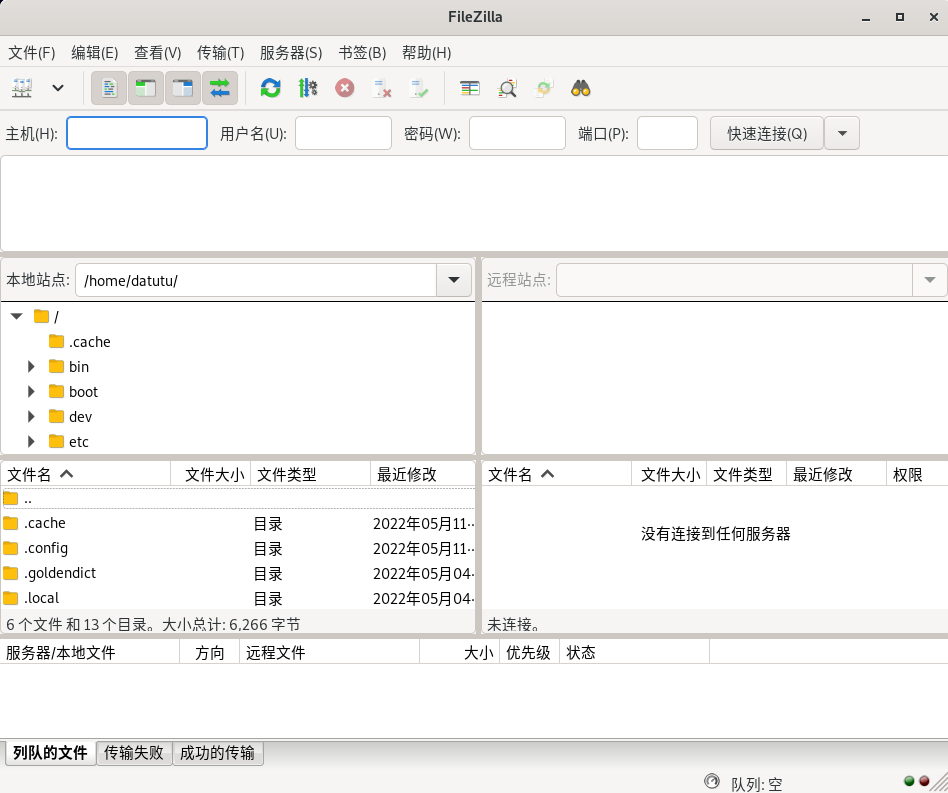Select dev folder in tree
Image resolution: width=948 pixels, height=793 pixels.
[70, 416]
